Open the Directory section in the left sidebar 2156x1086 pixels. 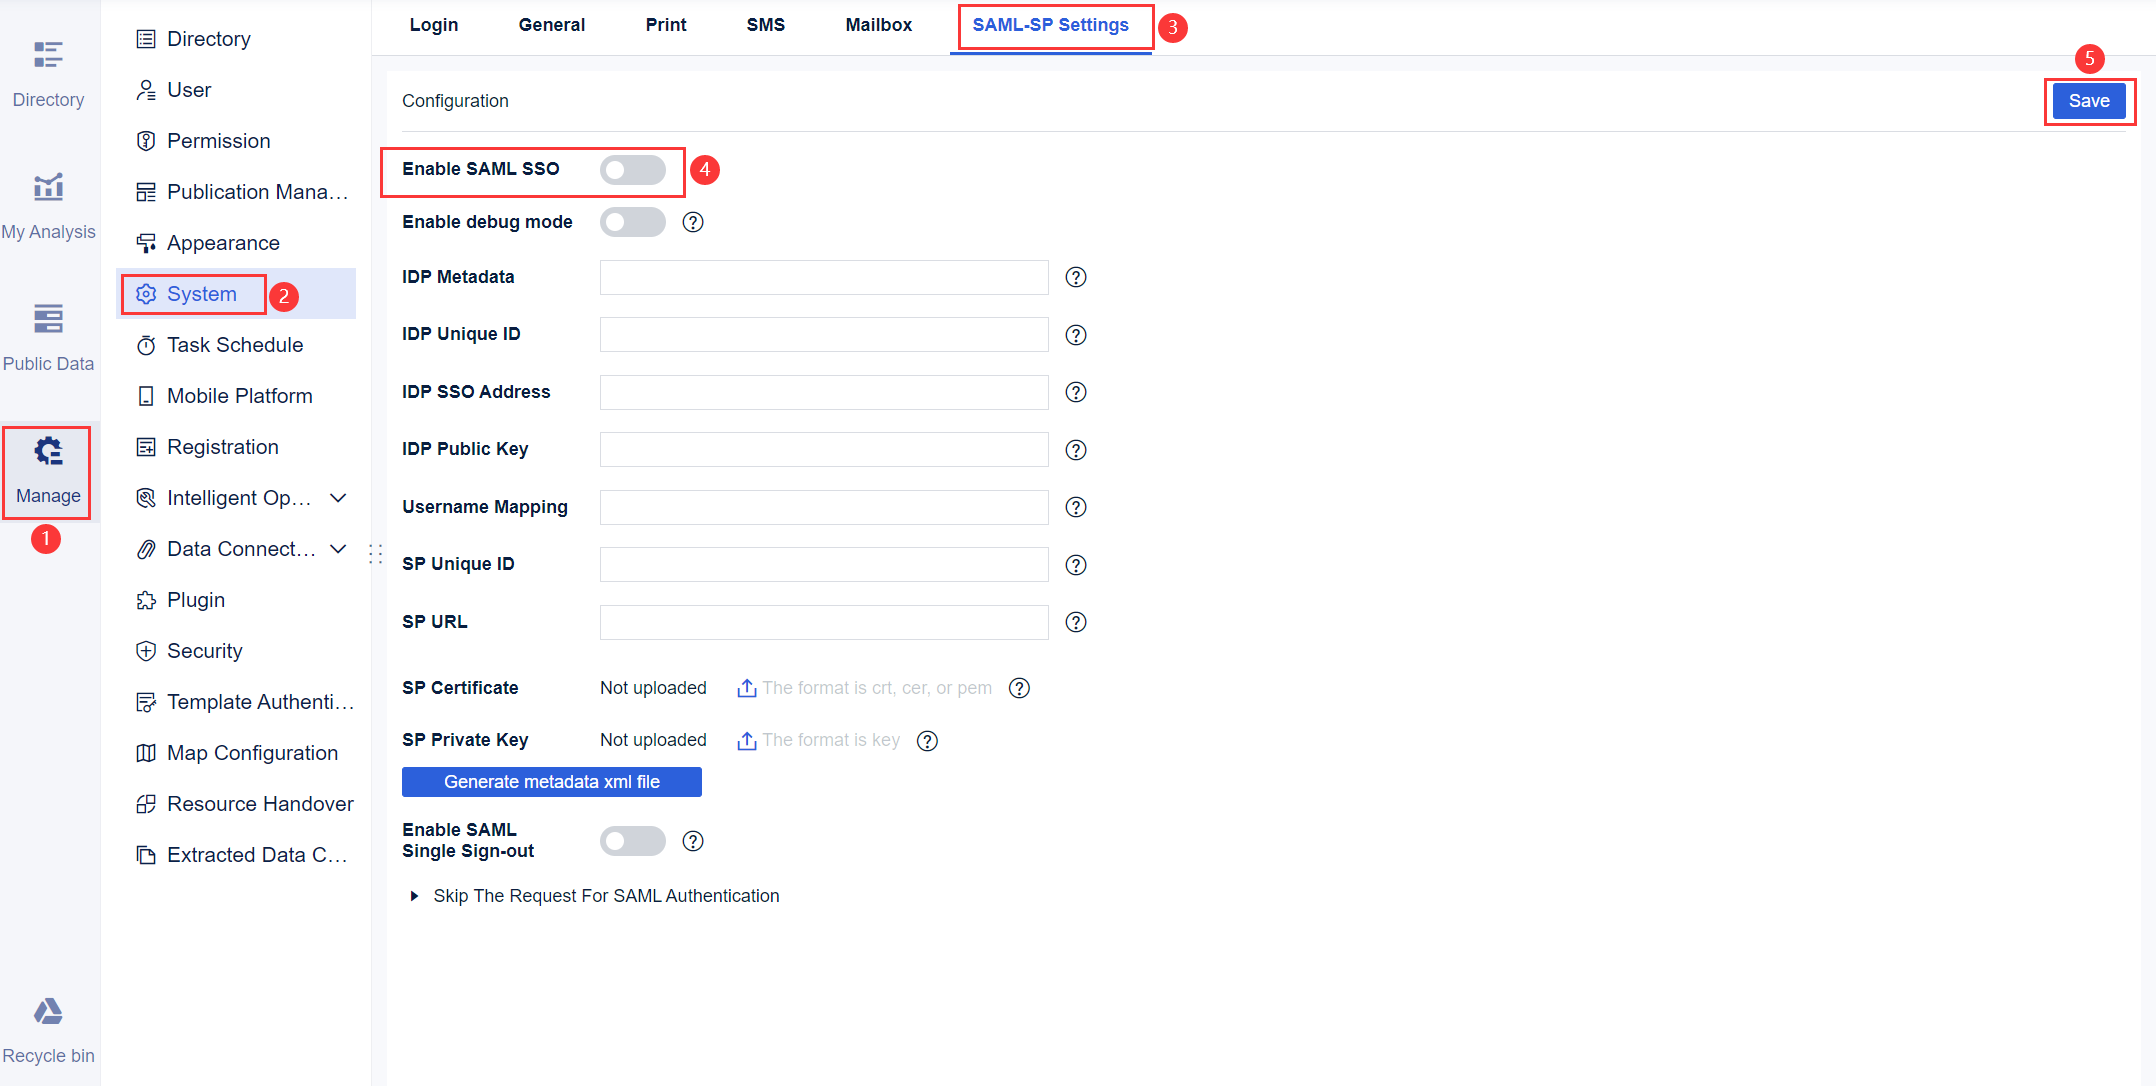point(48,70)
